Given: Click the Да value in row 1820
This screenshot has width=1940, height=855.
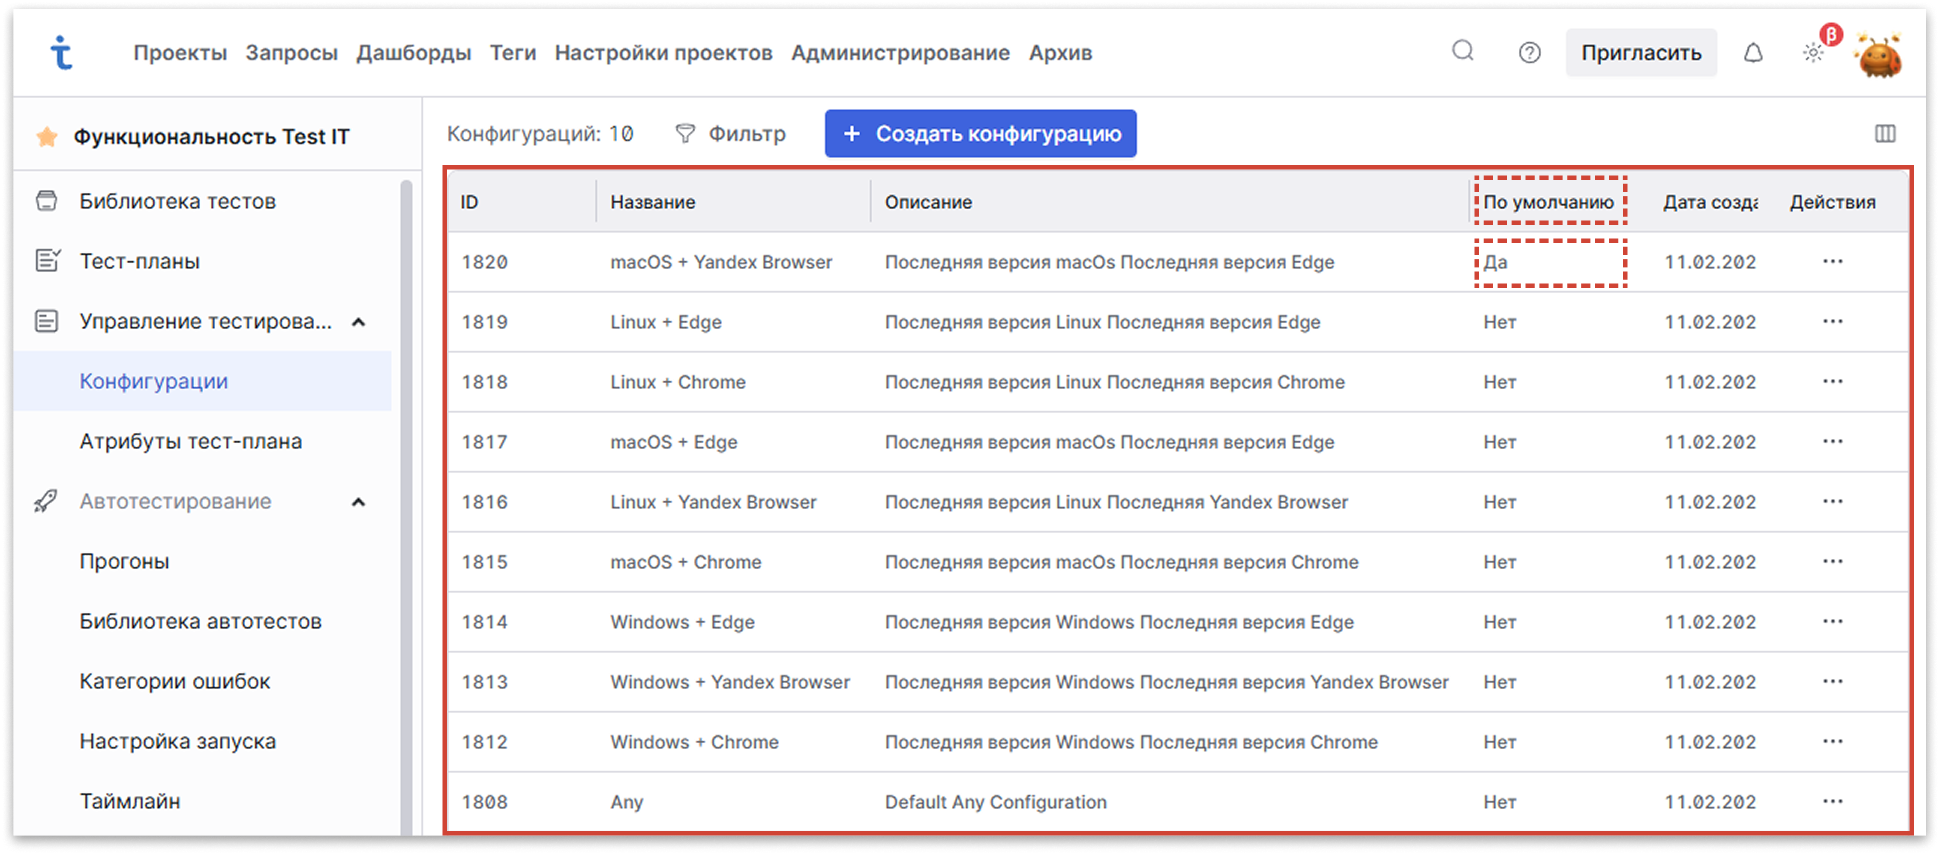Looking at the screenshot, I should point(1495,262).
